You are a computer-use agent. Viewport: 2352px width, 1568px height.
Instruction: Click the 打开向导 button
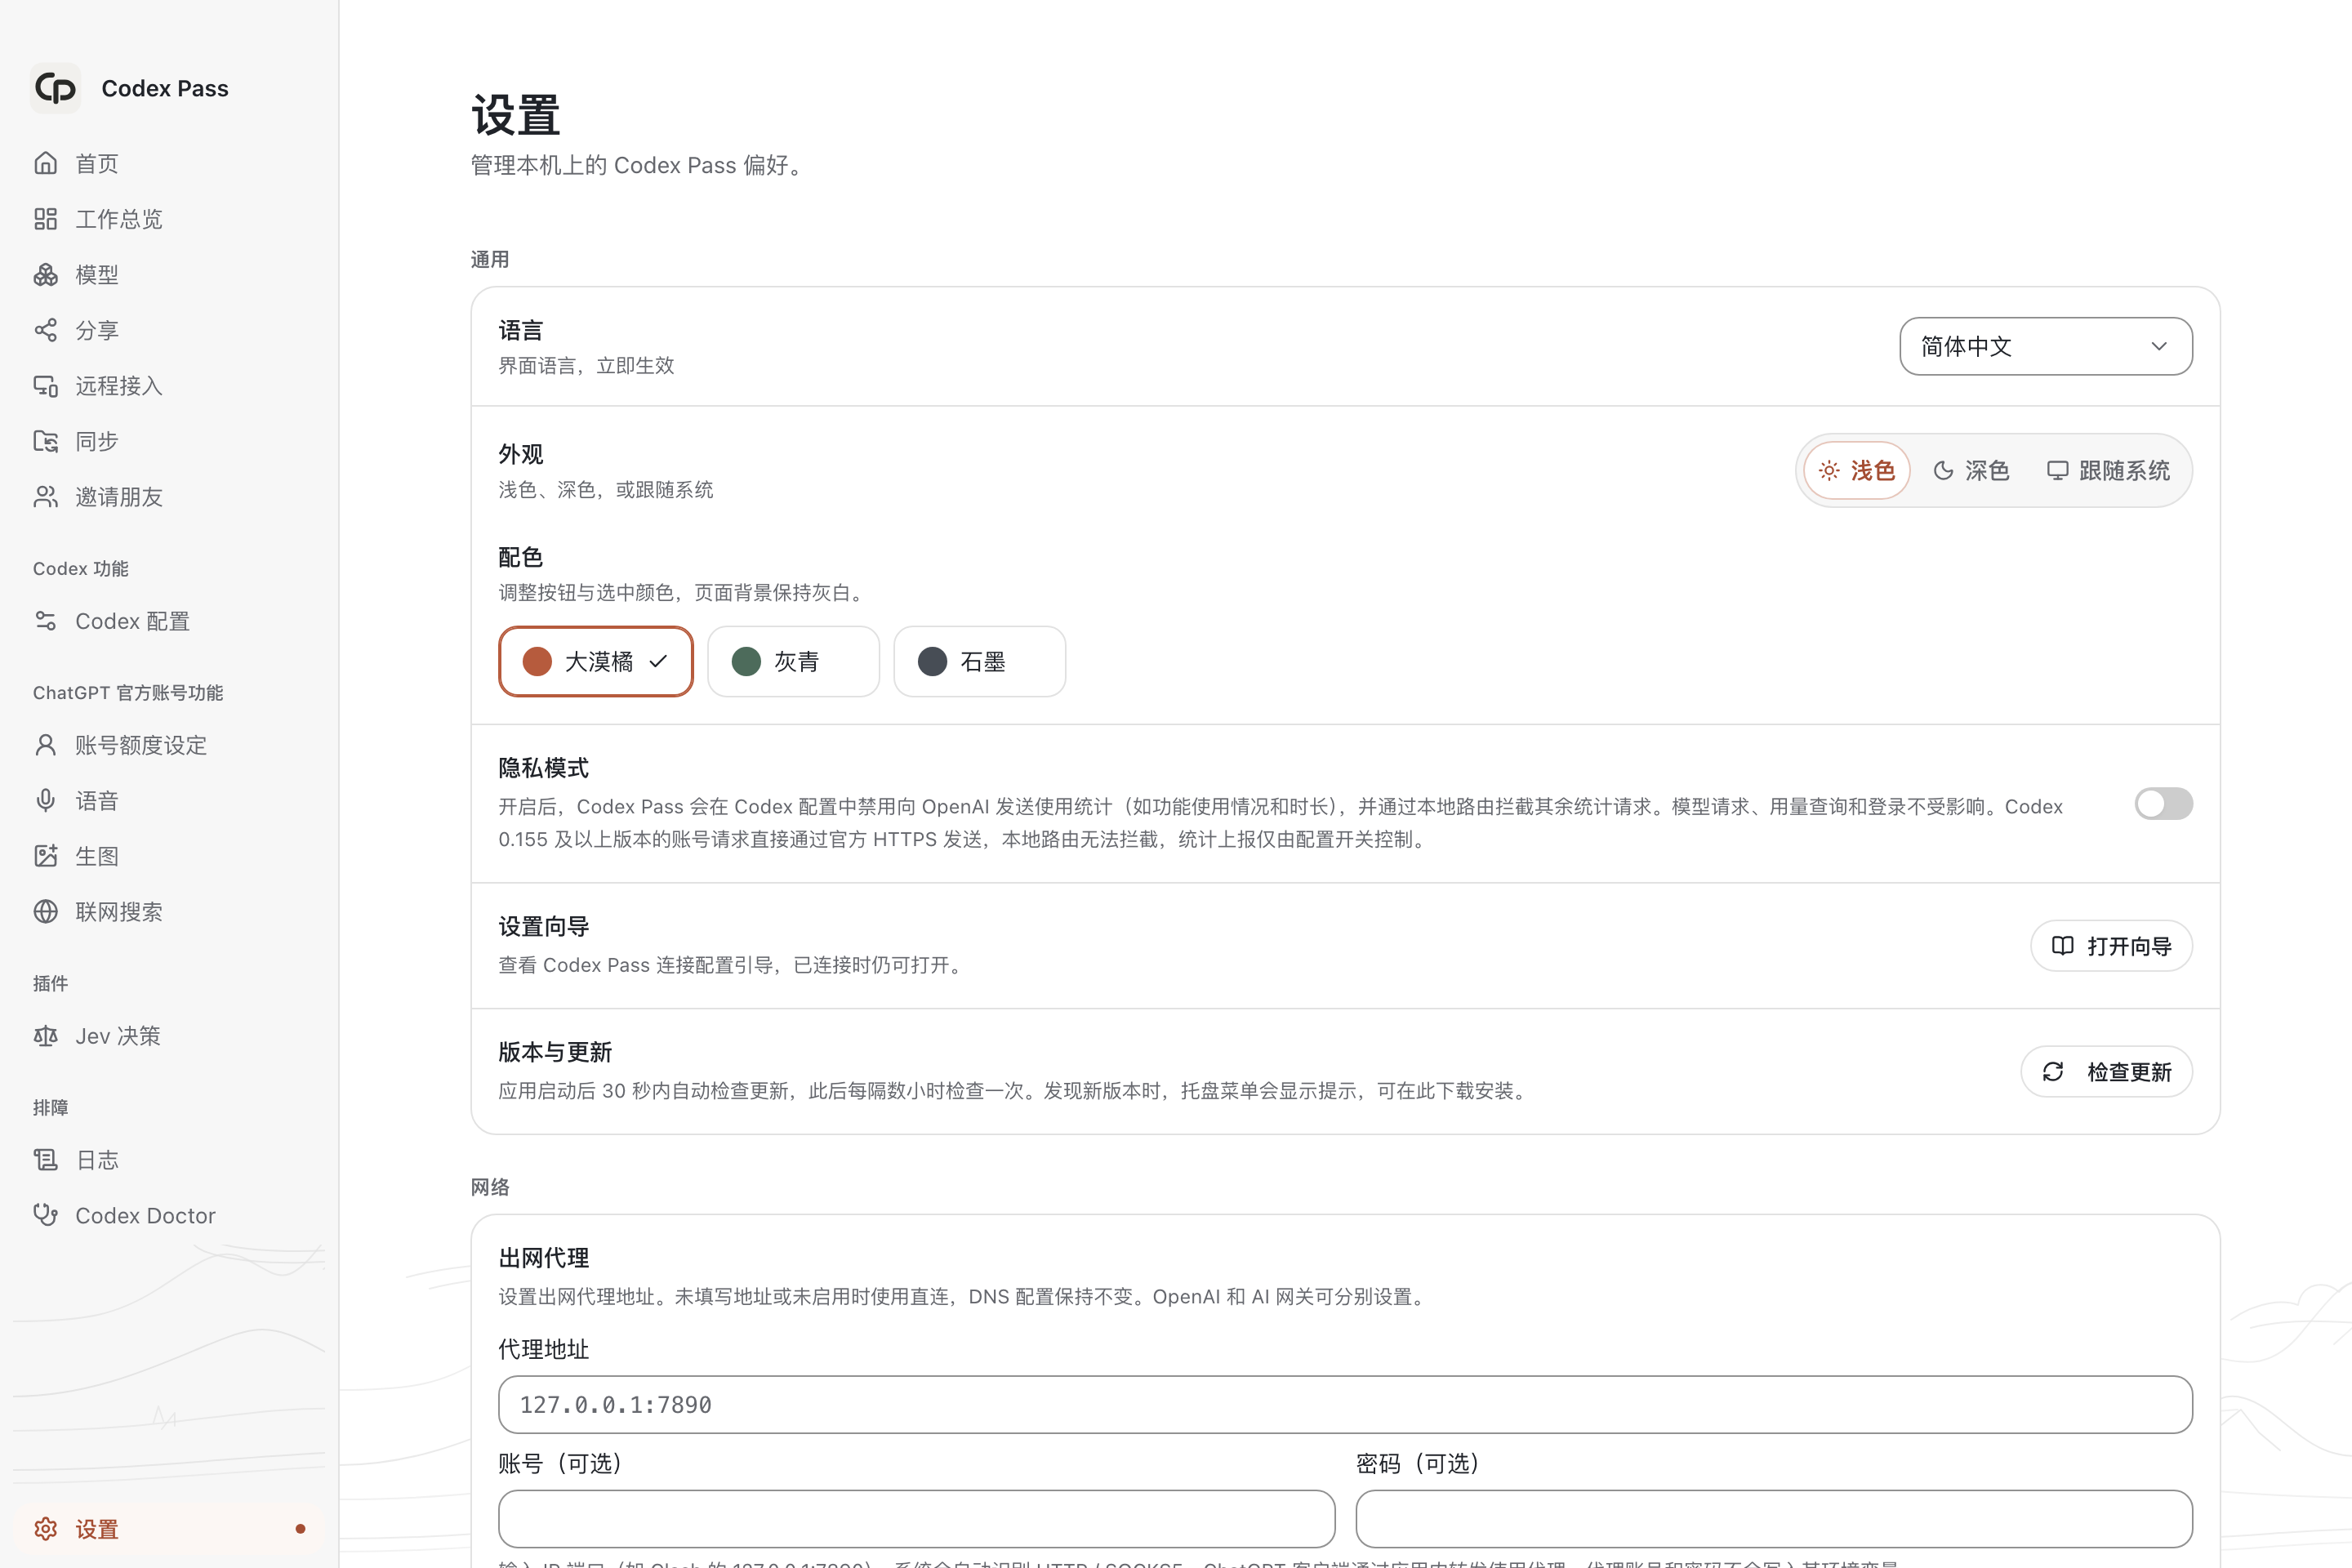coord(2111,946)
